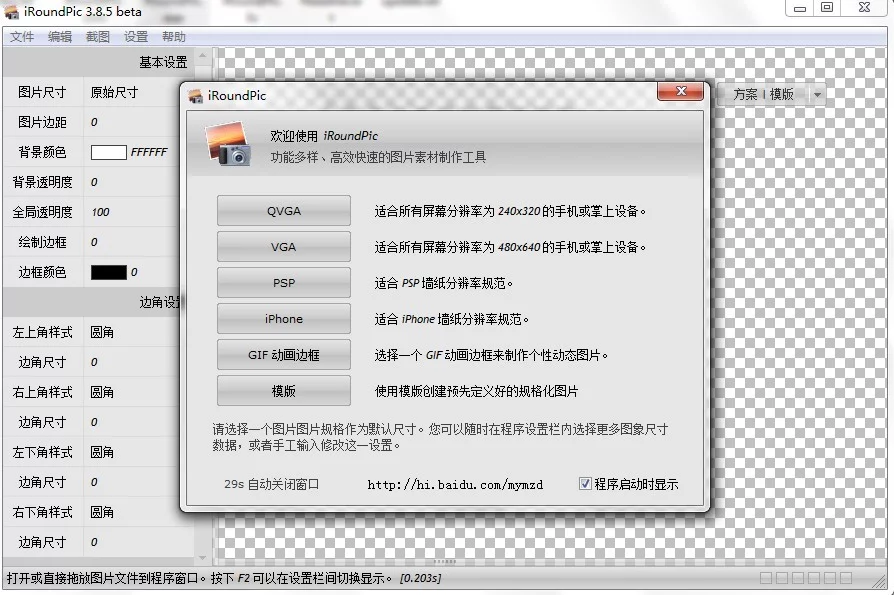894x595 pixels.
Task: Click the 绘制边框 value field
Action: (x=132, y=242)
